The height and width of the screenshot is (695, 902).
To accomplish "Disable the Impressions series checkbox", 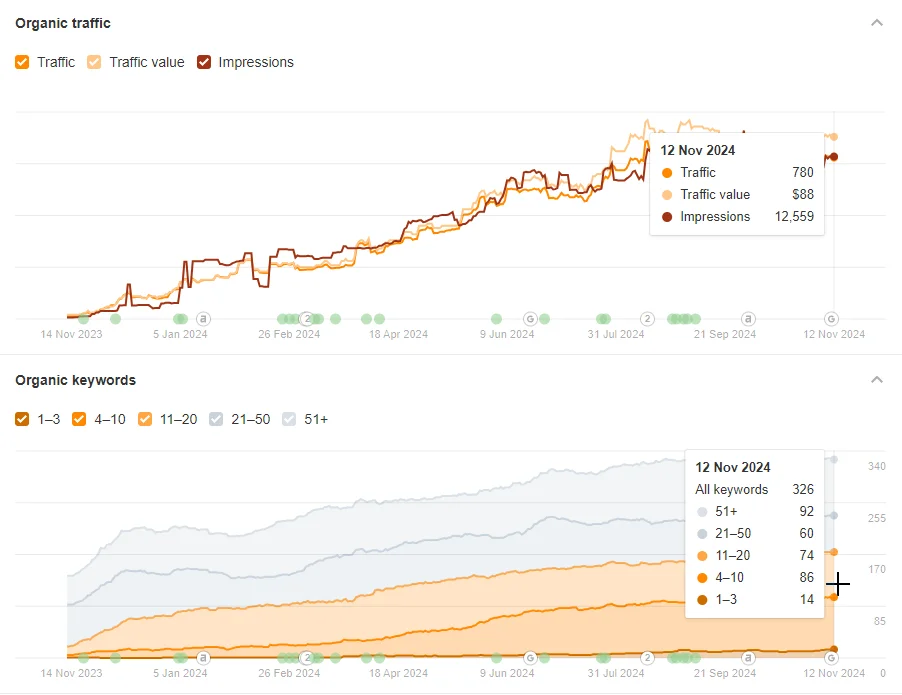I will [x=204, y=62].
